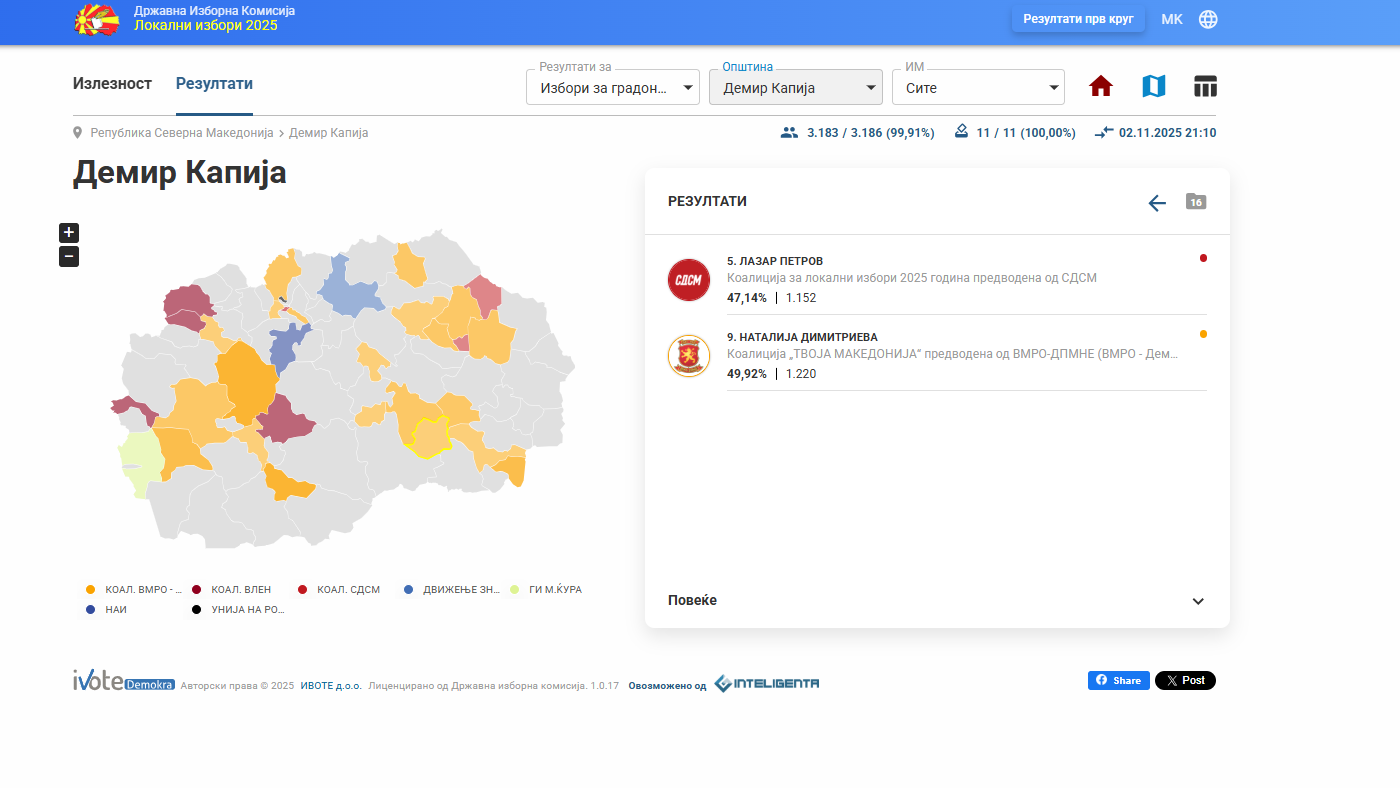
Task: Select the Резултати tab
Action: [x=214, y=84]
